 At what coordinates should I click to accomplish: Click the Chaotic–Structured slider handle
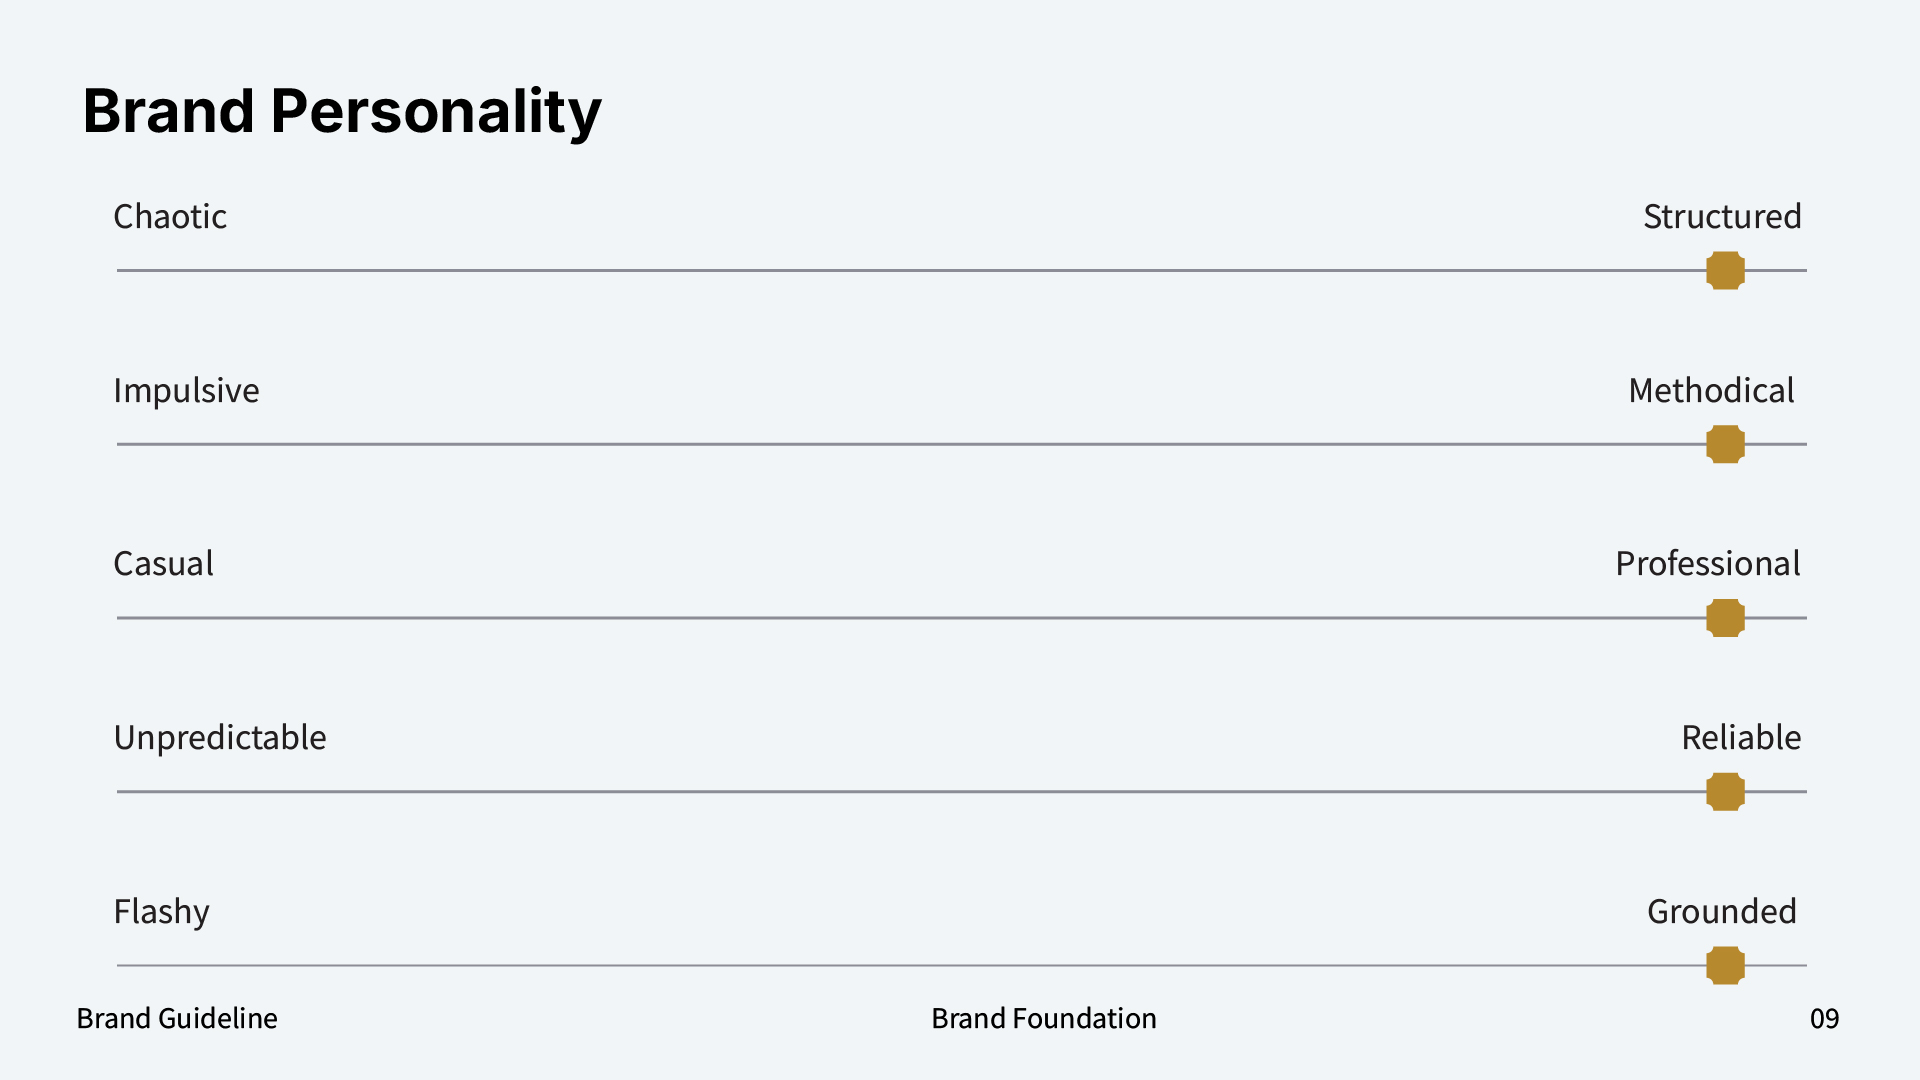tap(1725, 270)
